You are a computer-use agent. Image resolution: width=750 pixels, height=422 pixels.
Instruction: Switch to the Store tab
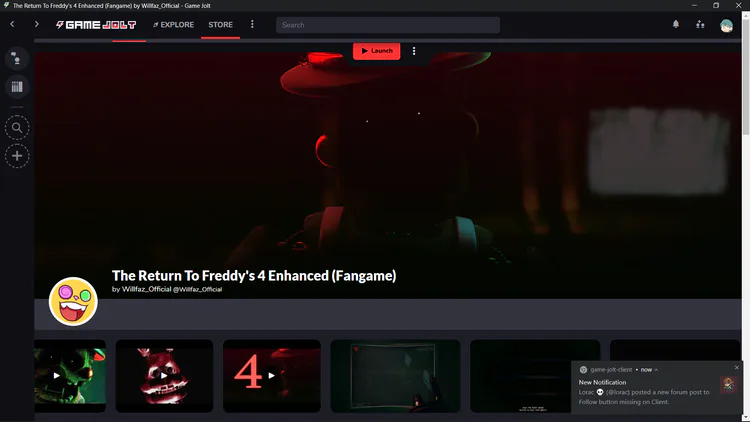(221, 25)
